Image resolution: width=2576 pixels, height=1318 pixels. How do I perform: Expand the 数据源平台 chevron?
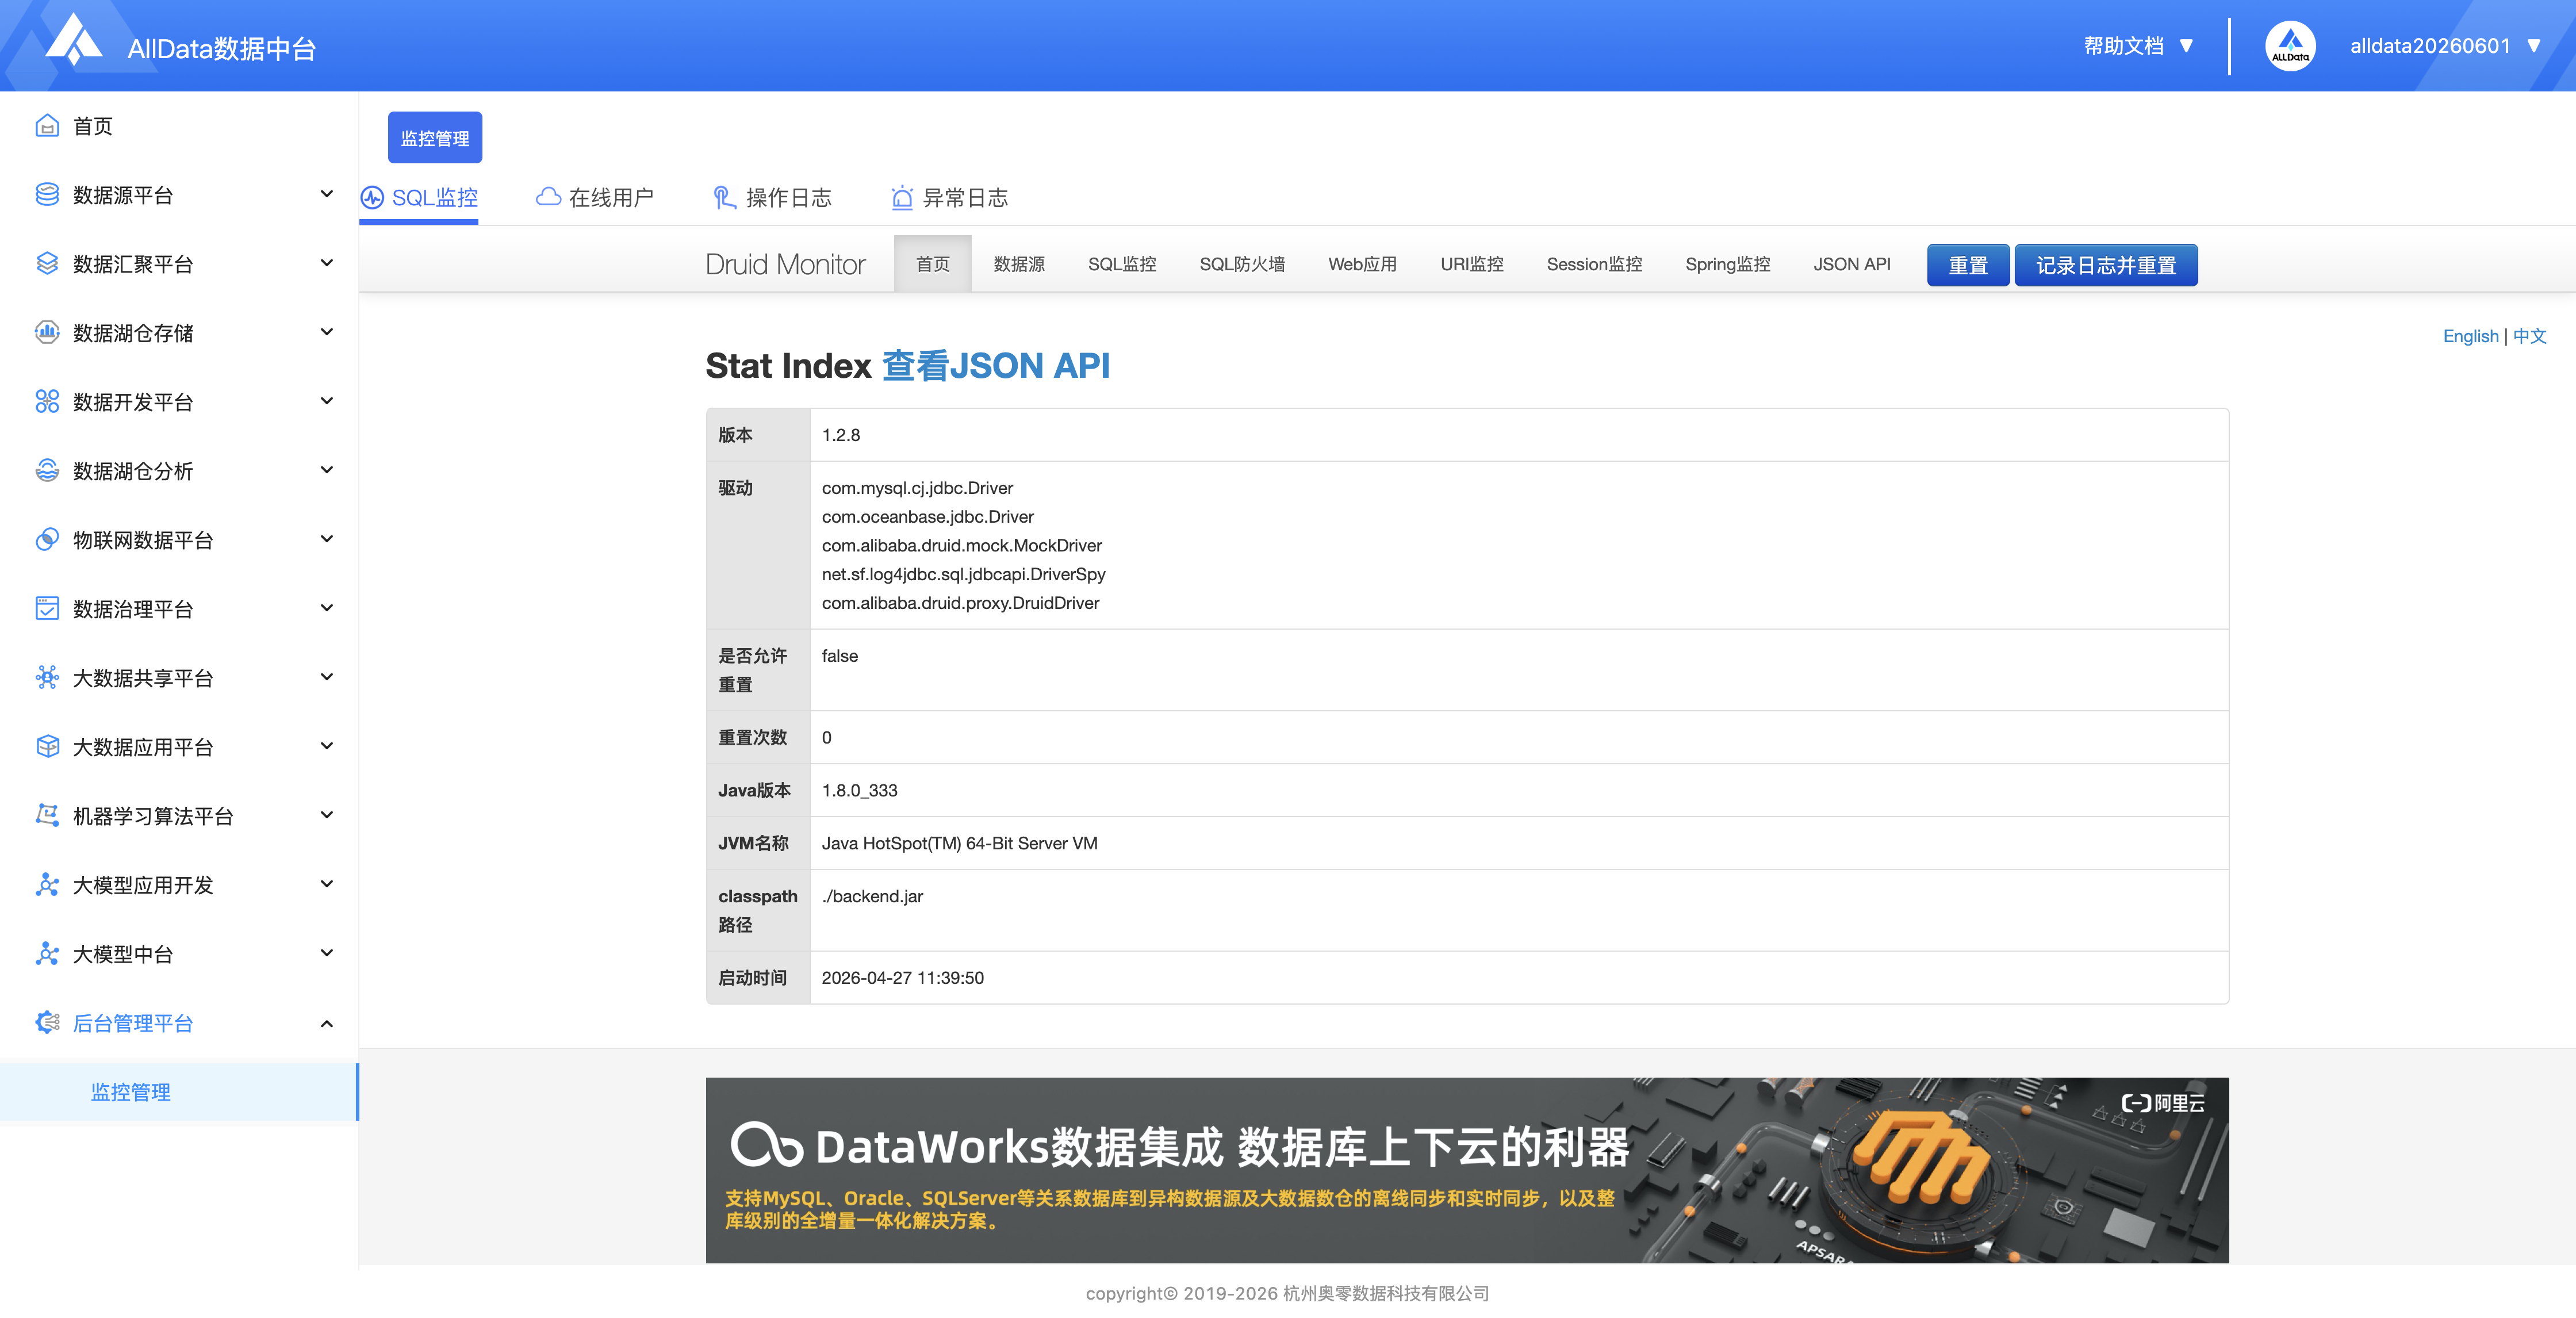(x=326, y=194)
